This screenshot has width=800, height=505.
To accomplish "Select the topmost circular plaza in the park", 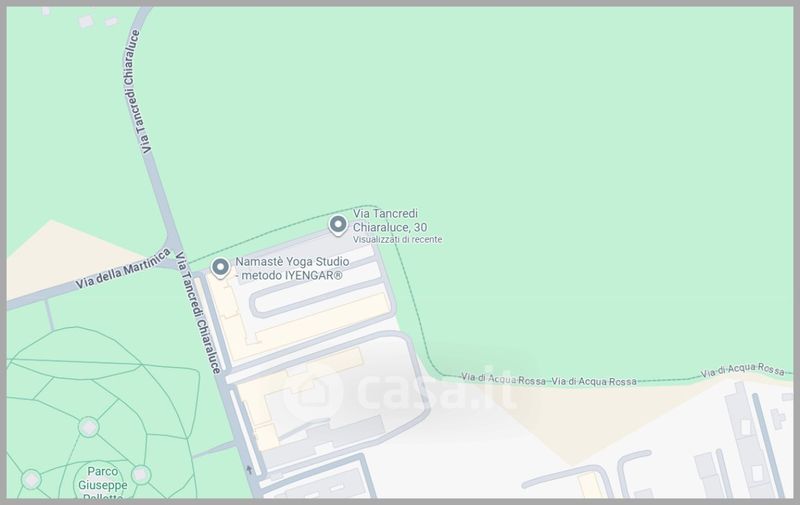I will [88, 427].
